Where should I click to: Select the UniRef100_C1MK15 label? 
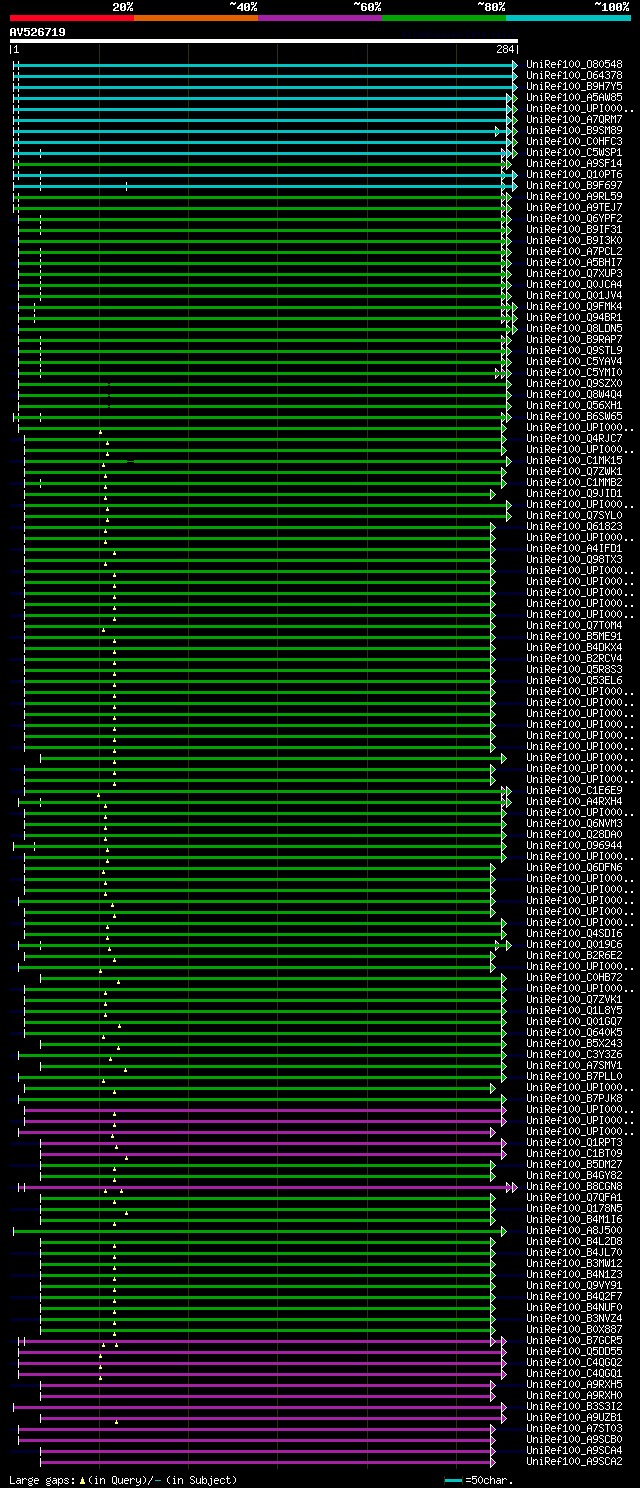[574, 461]
